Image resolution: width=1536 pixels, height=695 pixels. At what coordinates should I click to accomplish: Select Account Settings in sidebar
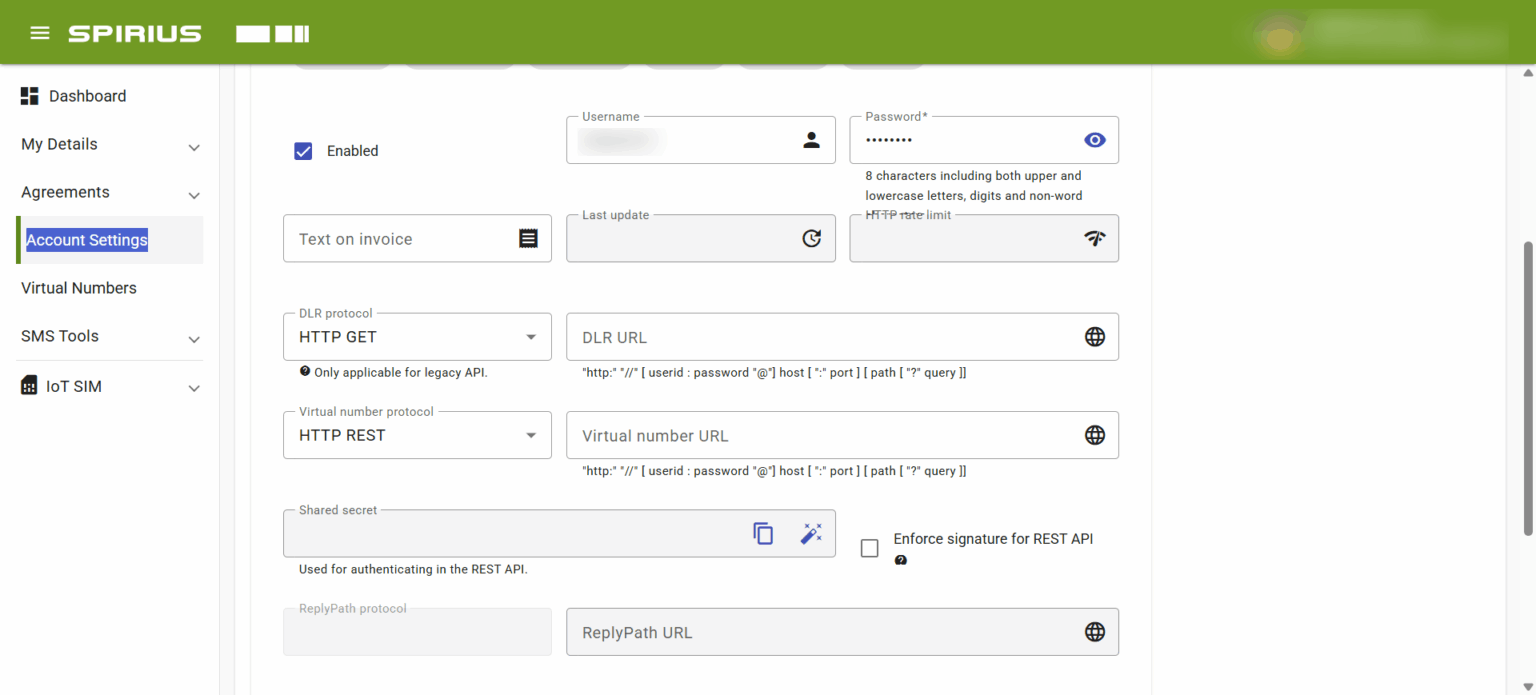coord(111,240)
